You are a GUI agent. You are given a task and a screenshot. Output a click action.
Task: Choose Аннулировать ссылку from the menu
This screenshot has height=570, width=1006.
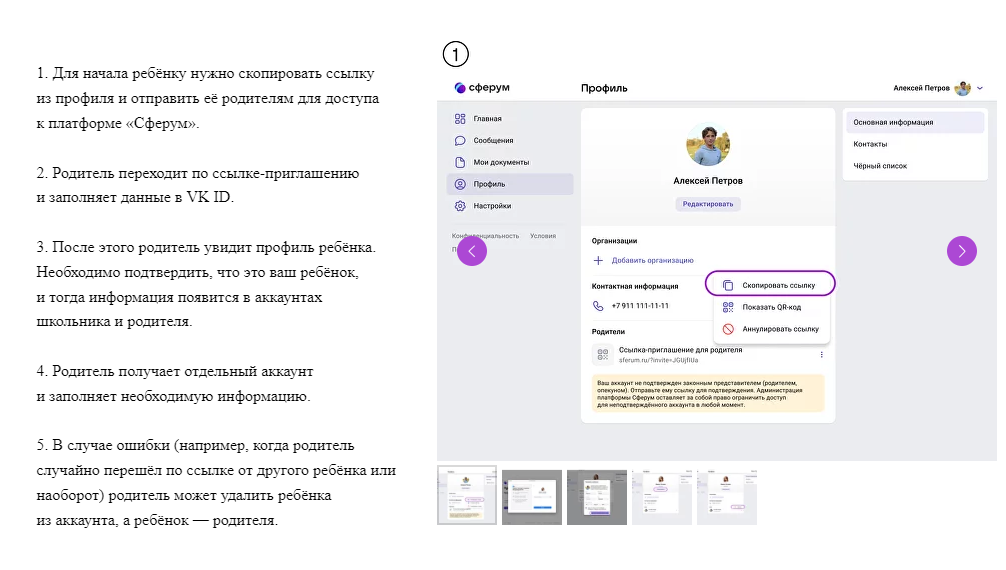pos(771,329)
